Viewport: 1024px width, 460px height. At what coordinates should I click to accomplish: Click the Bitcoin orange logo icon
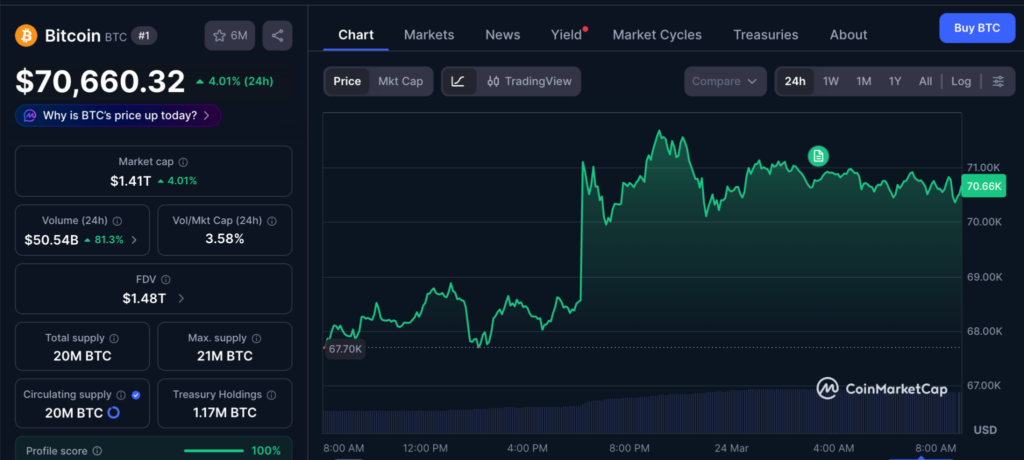point(26,36)
